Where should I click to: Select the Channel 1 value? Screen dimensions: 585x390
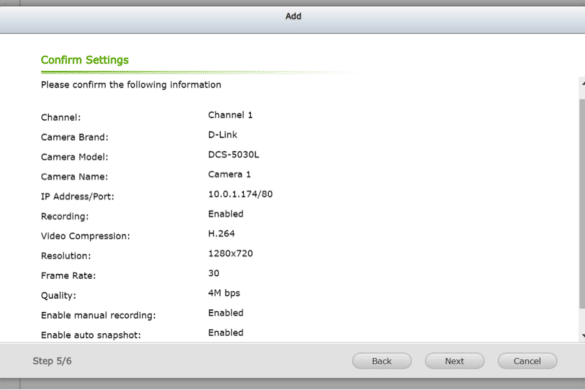click(x=230, y=115)
